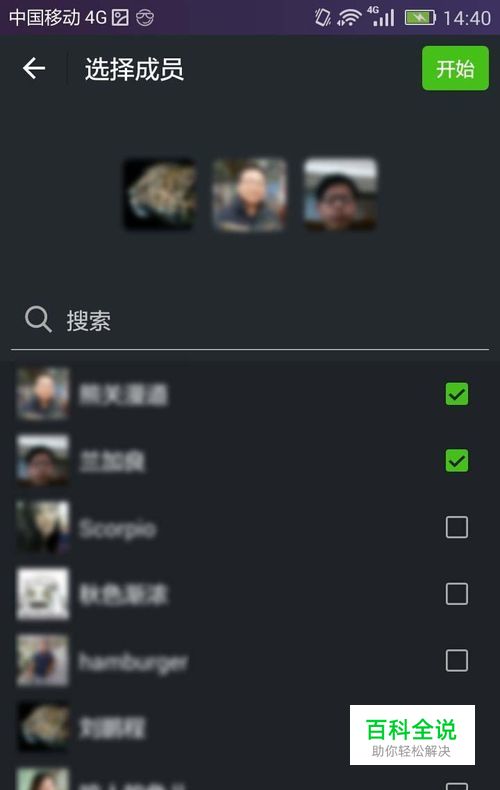The height and width of the screenshot is (790, 500).
Task: Tap the green 开始 start button
Action: pos(455,68)
